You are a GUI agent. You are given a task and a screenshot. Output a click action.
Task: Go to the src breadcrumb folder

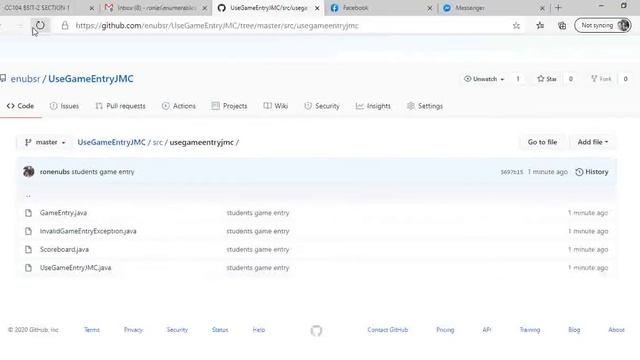(158, 142)
